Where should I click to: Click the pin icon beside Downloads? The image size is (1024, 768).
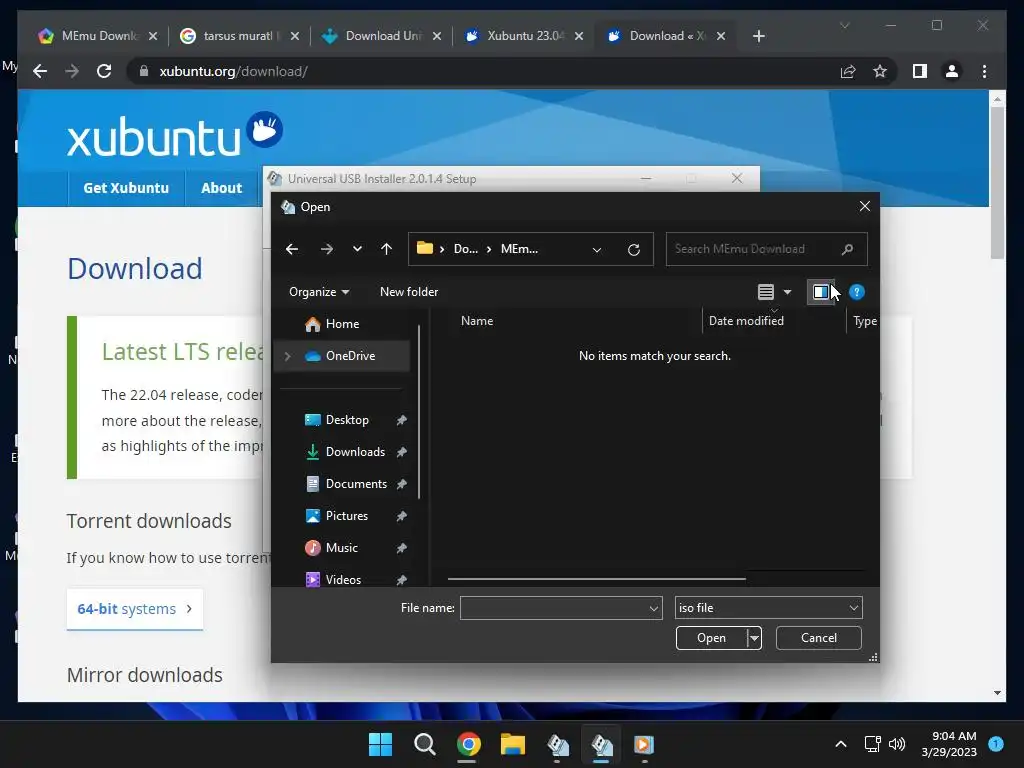pyautogui.click(x=402, y=452)
